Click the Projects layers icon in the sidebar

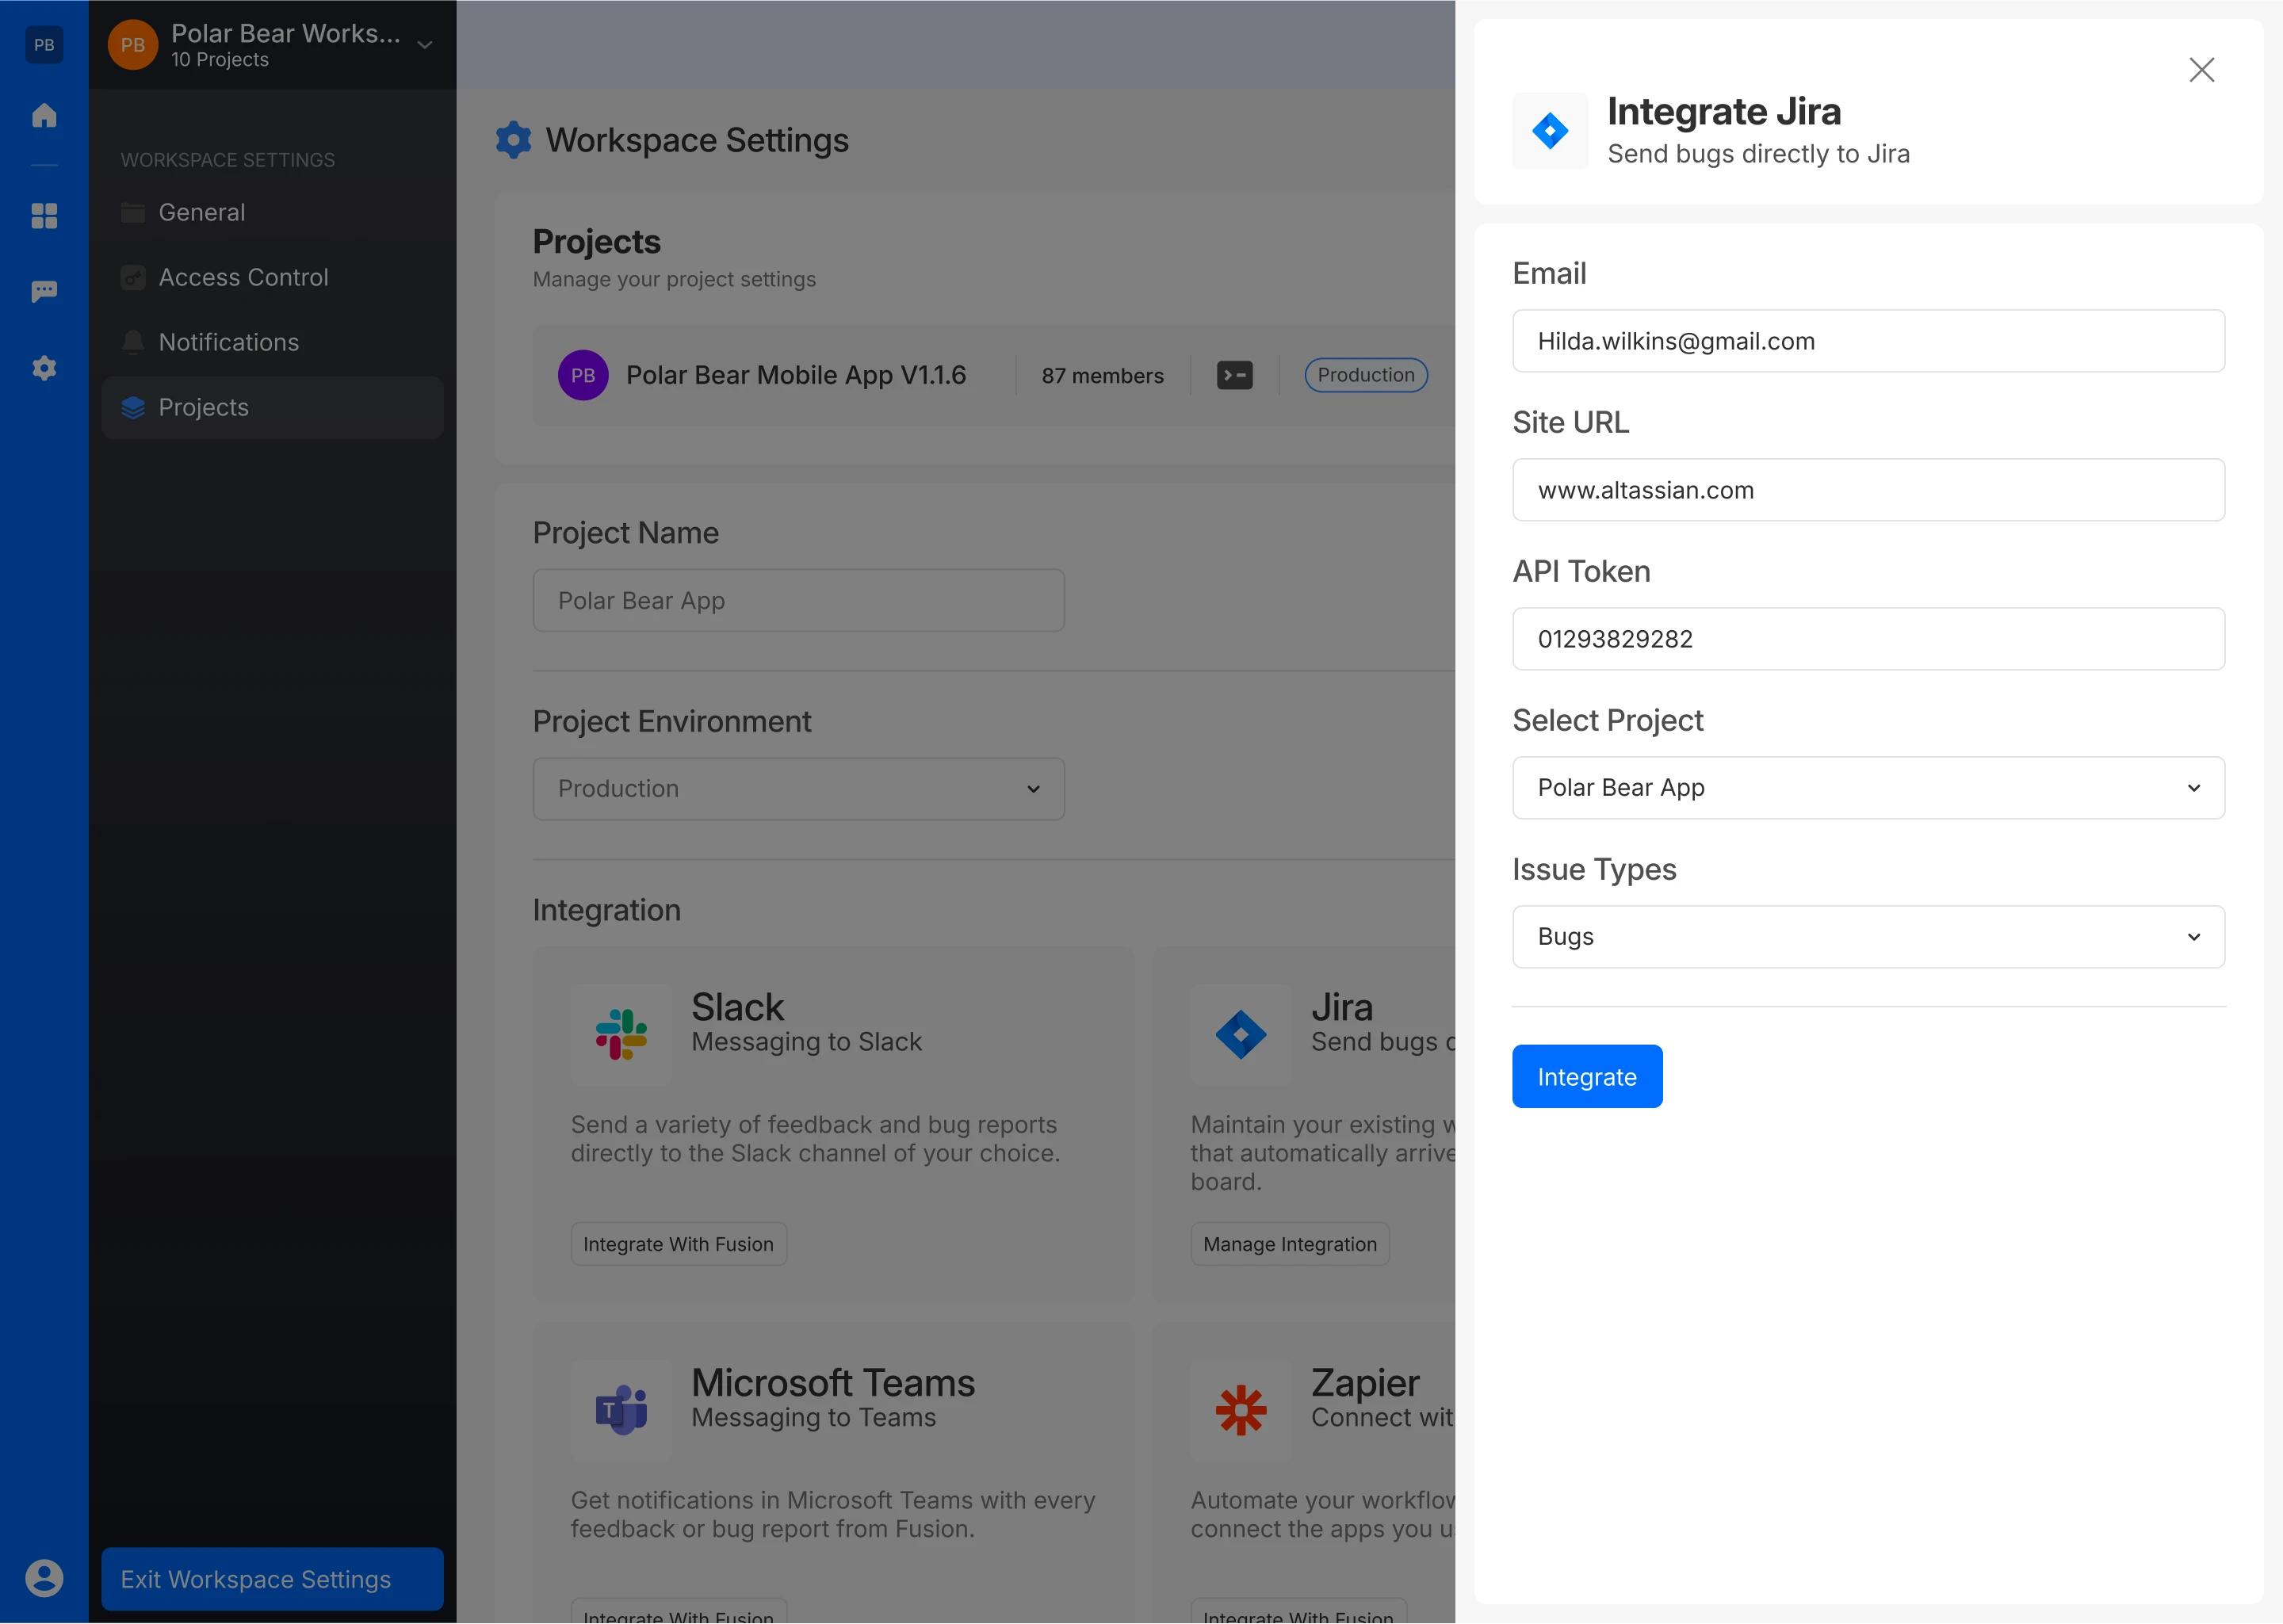tap(133, 408)
